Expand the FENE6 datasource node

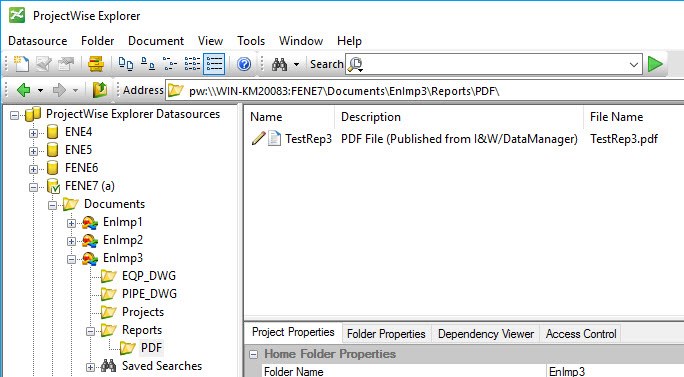tap(34, 169)
